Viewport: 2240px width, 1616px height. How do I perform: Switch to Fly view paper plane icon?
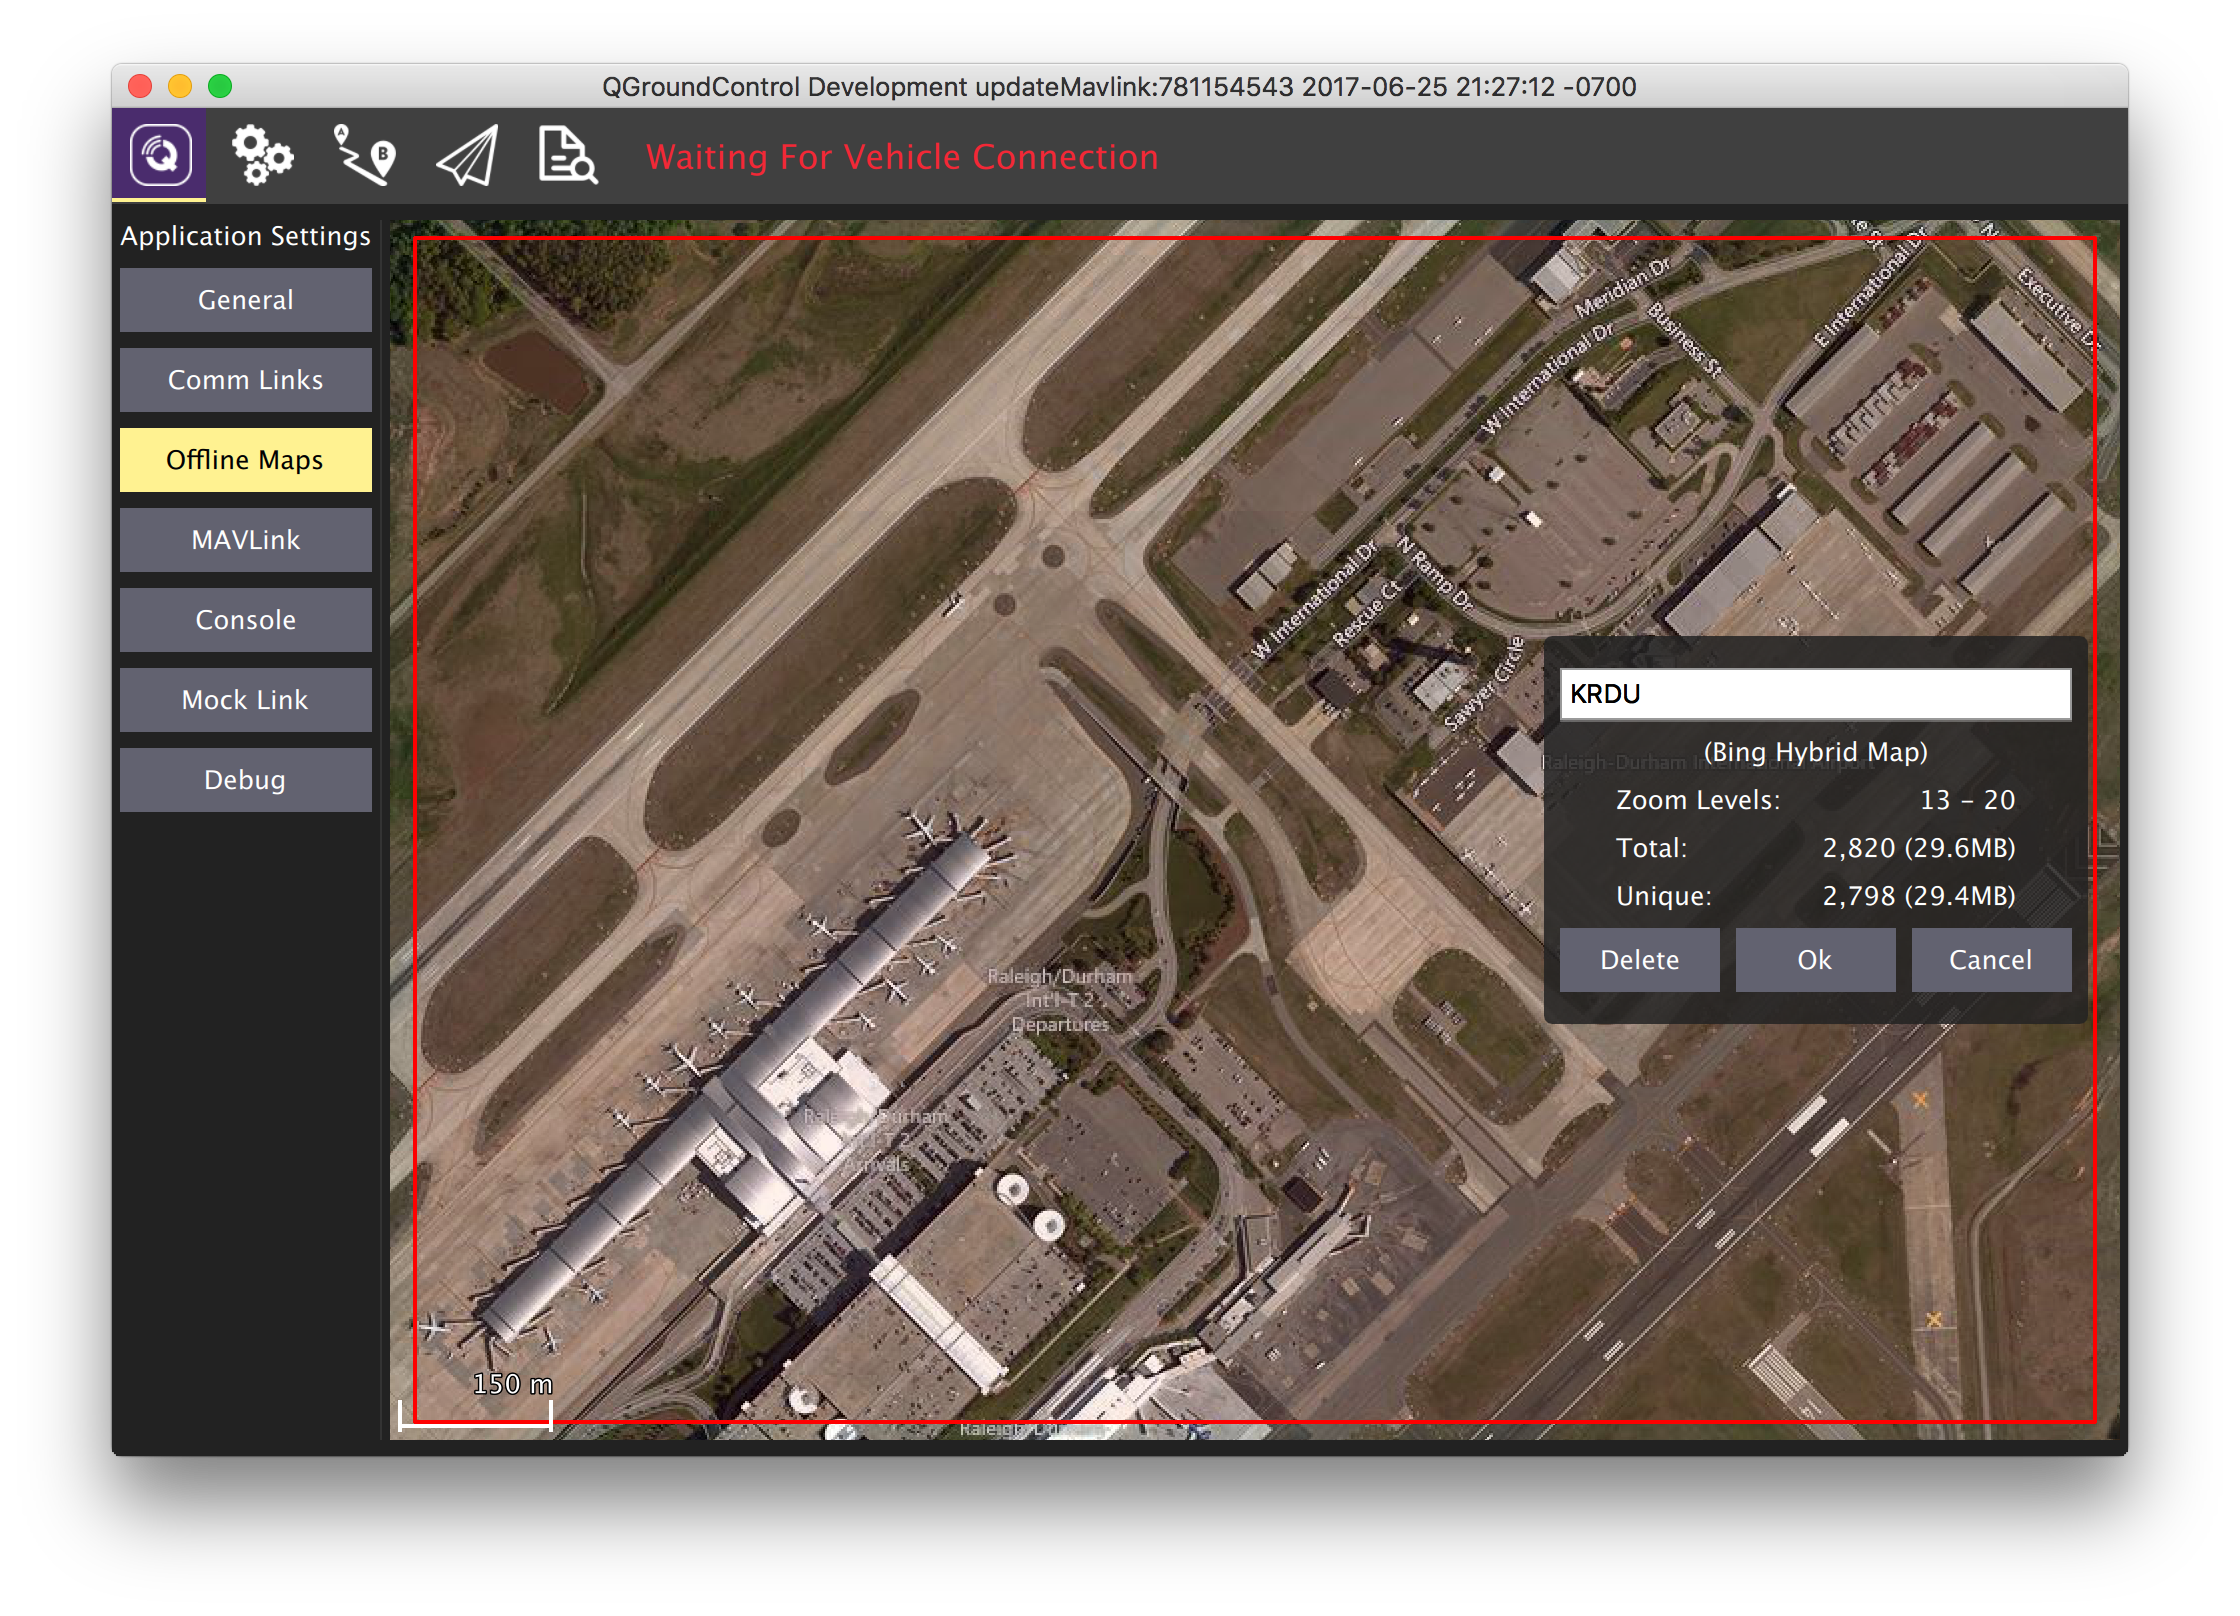(x=466, y=156)
